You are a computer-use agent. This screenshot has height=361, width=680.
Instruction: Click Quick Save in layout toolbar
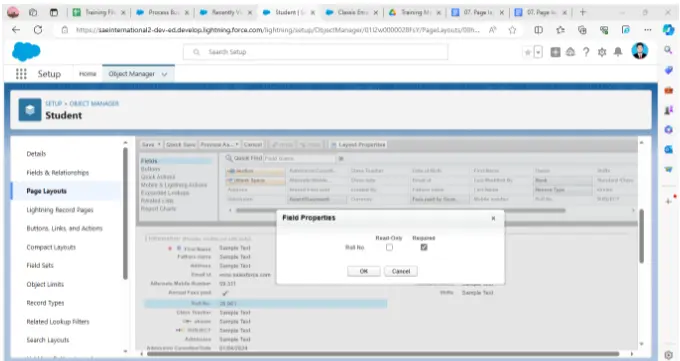point(181,144)
